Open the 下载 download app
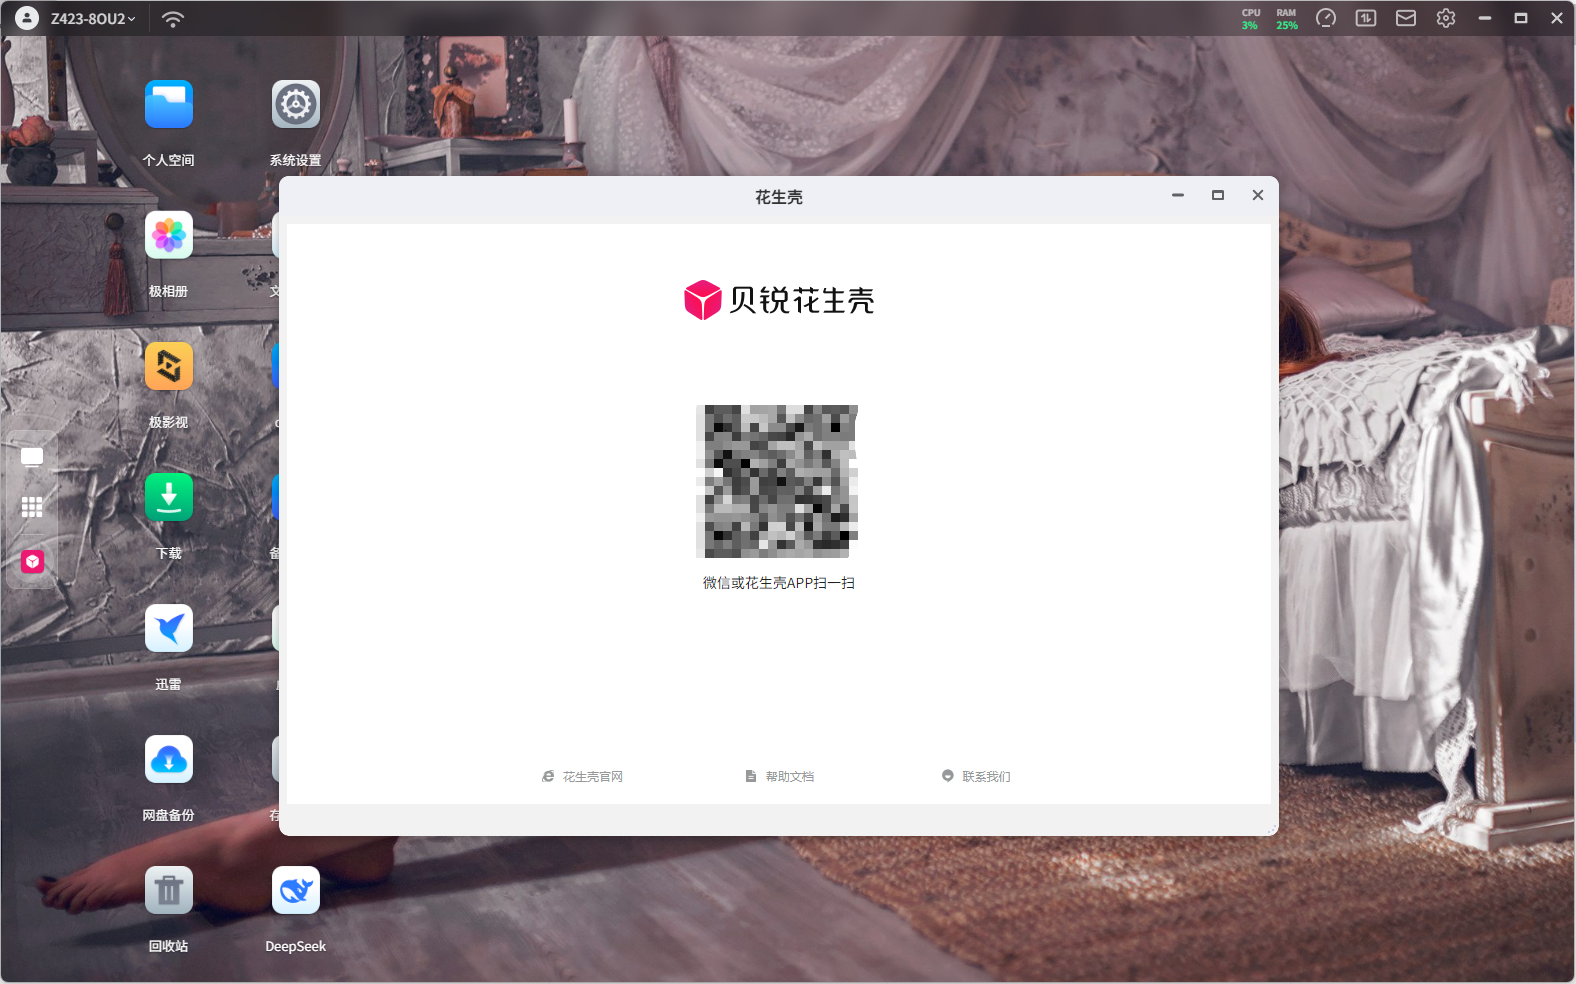 pyautogui.click(x=168, y=498)
